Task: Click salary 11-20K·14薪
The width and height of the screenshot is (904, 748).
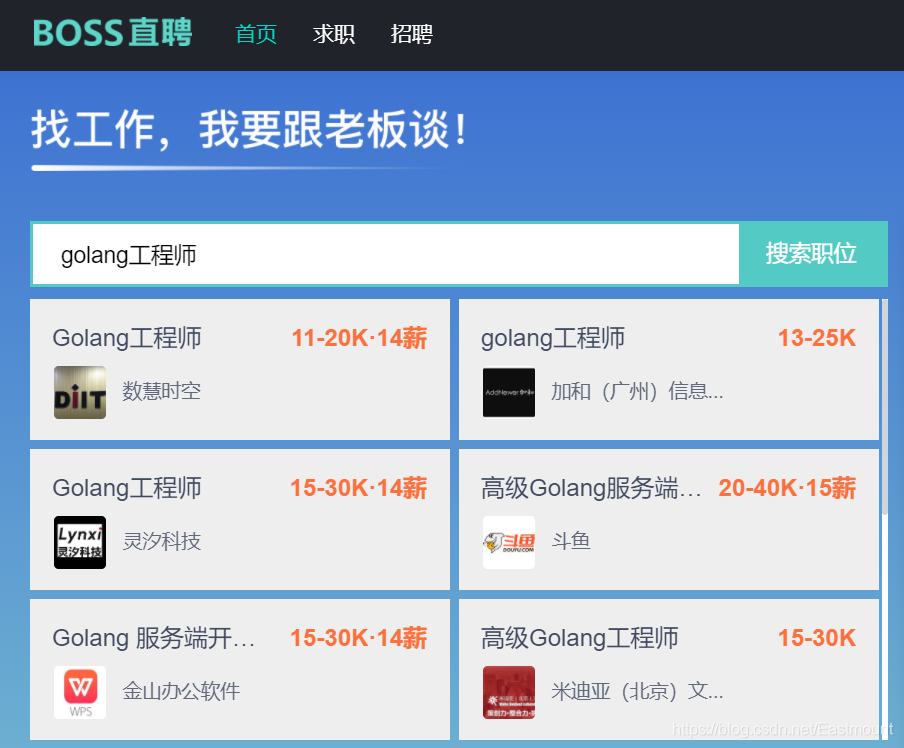Action: point(359,339)
